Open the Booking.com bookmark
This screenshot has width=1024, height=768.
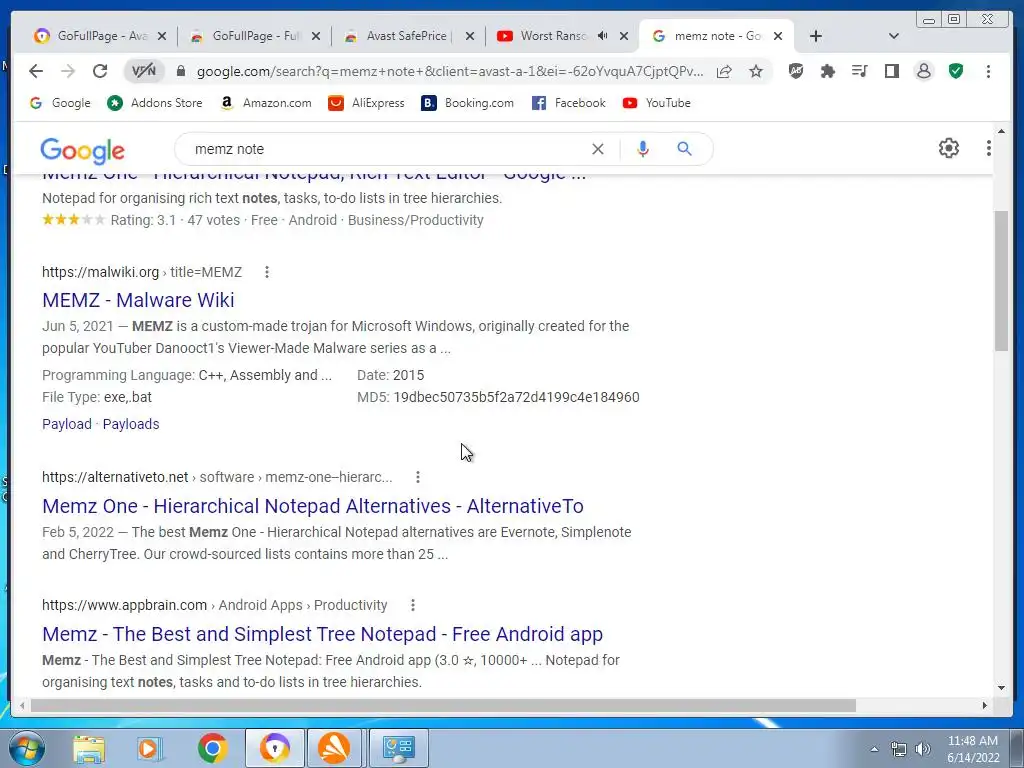coord(468,103)
